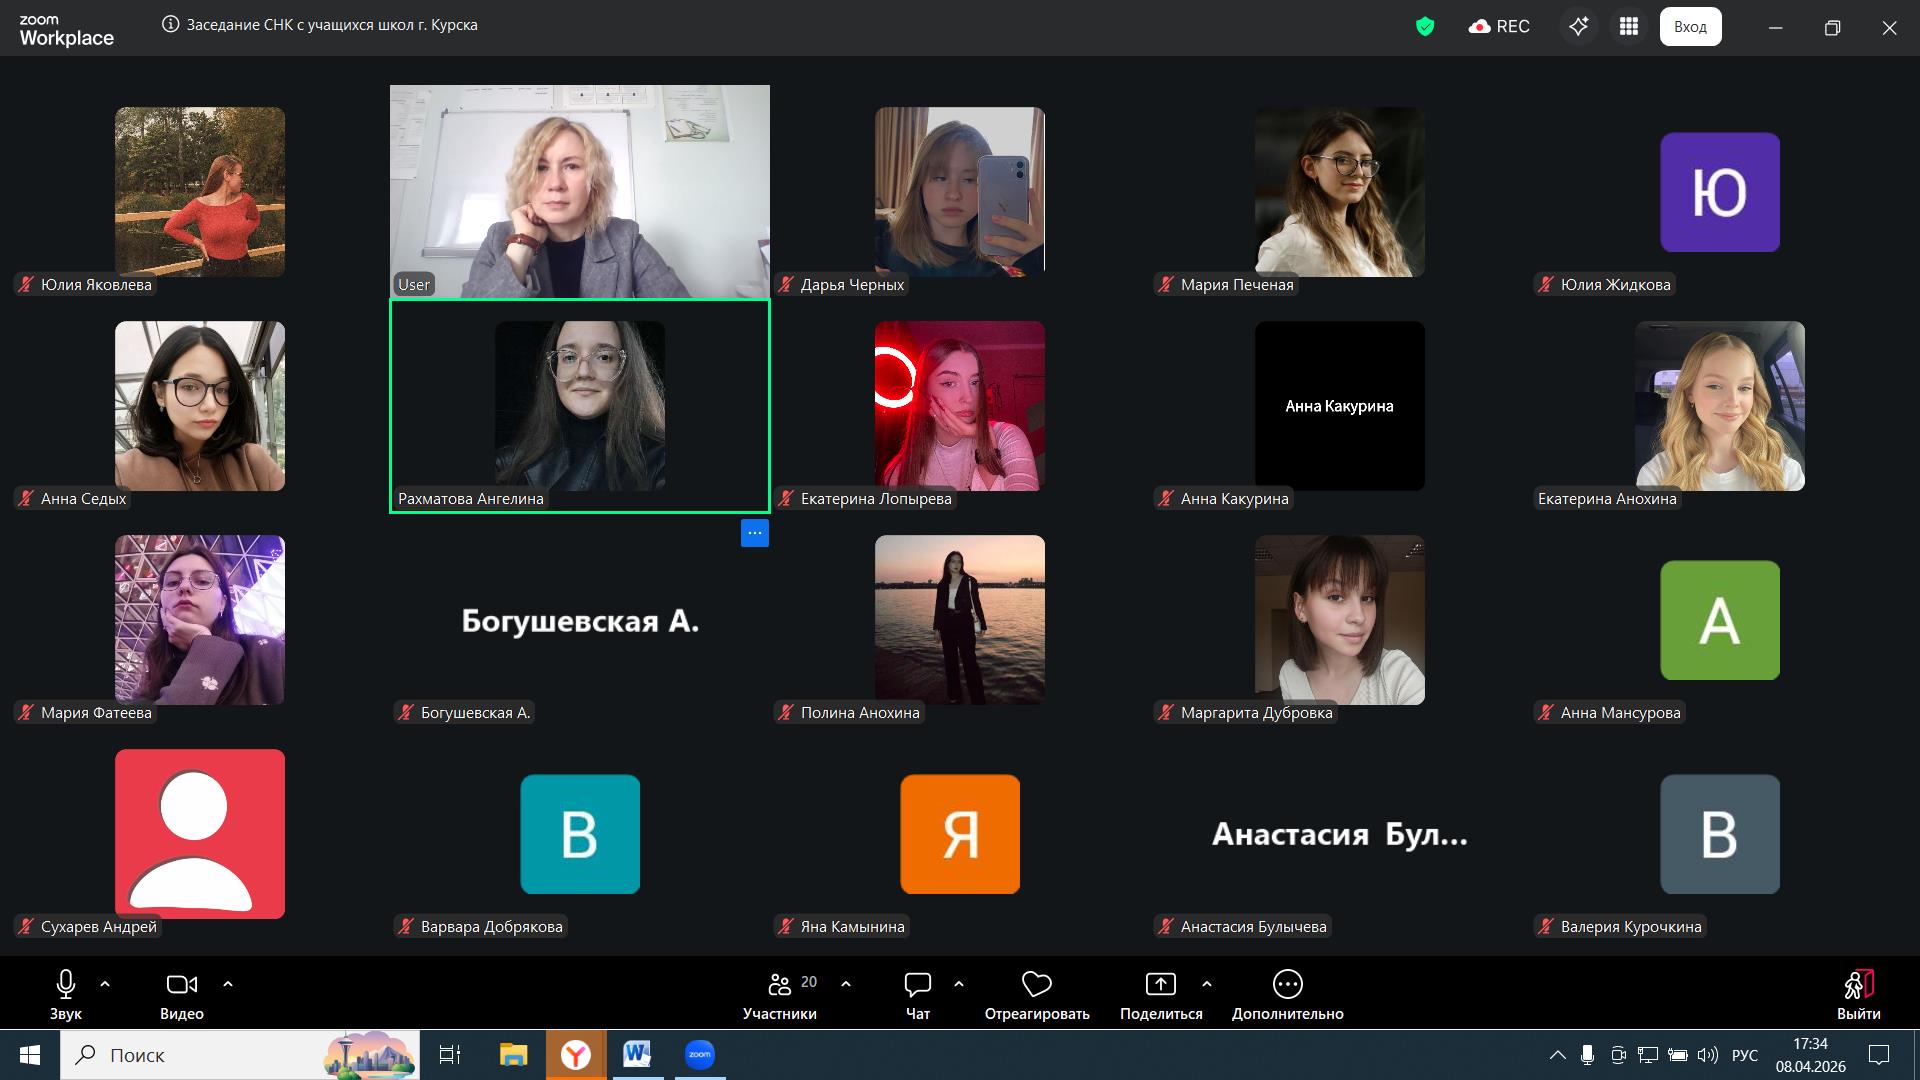Open the More options ellipsis icon
The image size is (1920, 1080).
point(1287,985)
